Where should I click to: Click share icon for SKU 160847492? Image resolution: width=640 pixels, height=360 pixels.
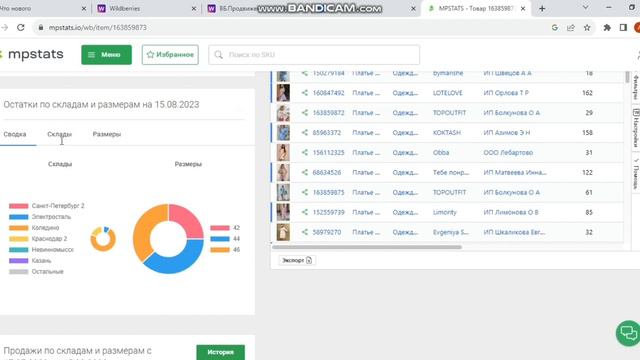pos(304,93)
